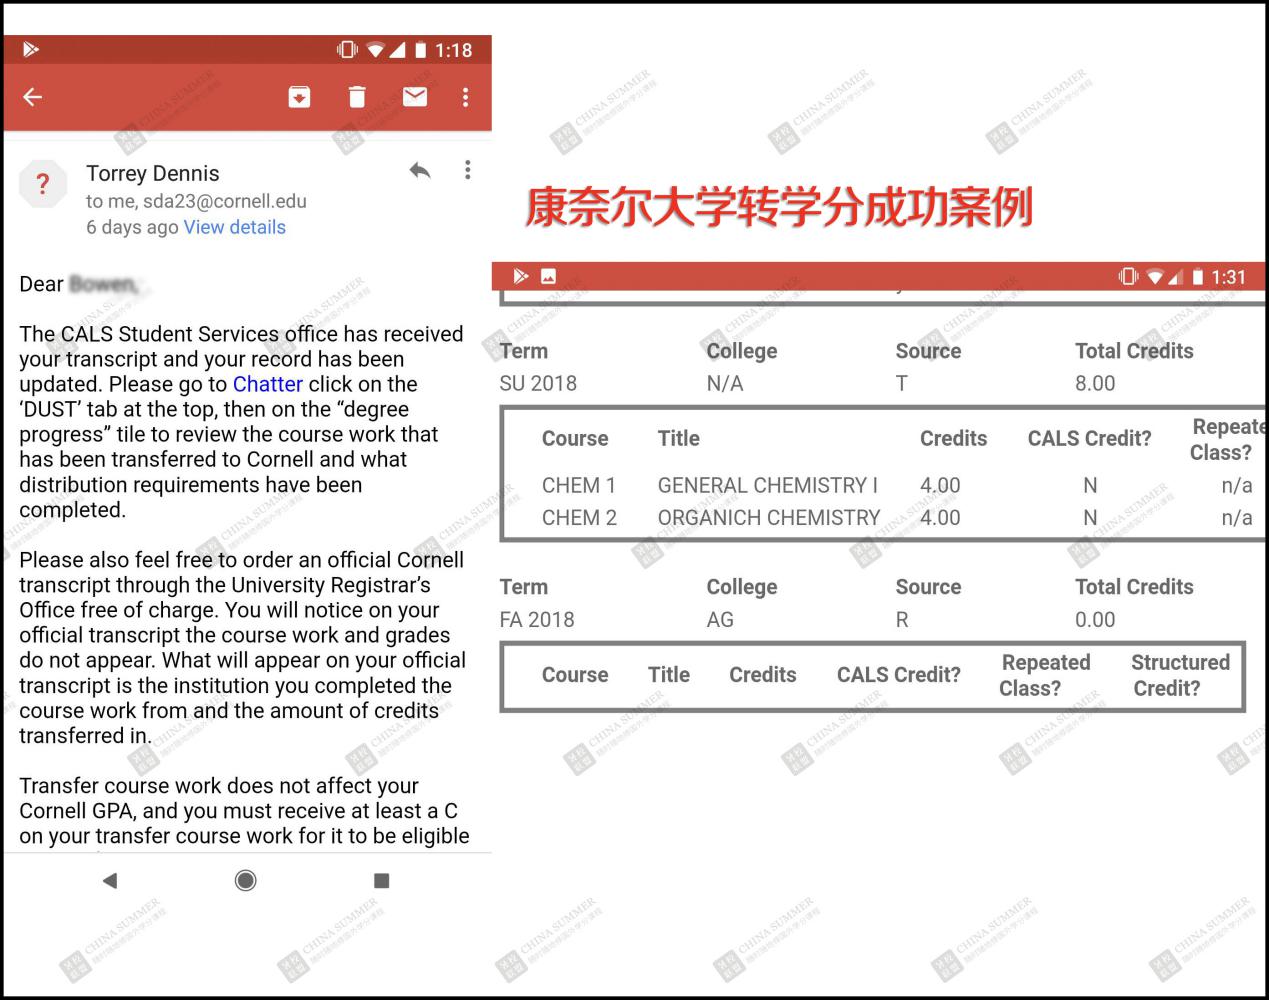
Task: Open message options beside the reply arrow
Action: point(467,170)
